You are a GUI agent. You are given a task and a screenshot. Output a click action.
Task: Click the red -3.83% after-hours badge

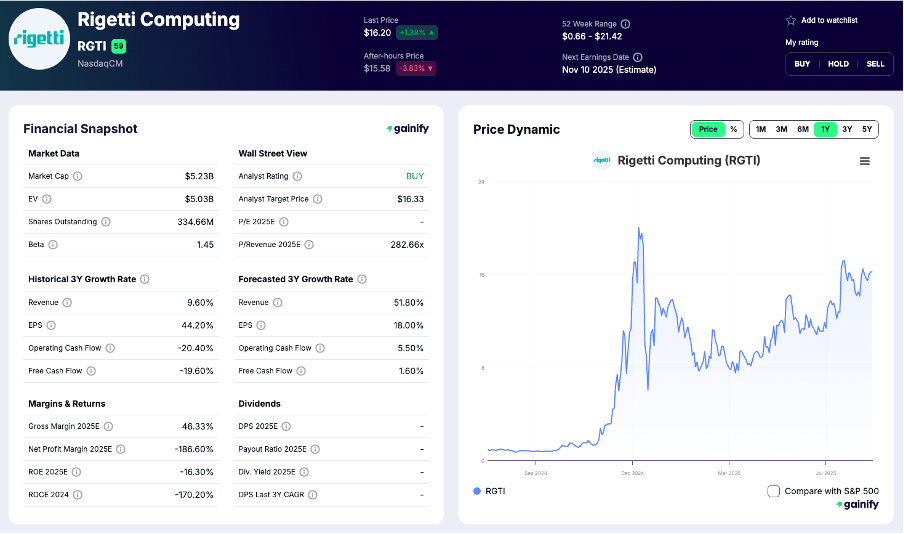click(416, 69)
